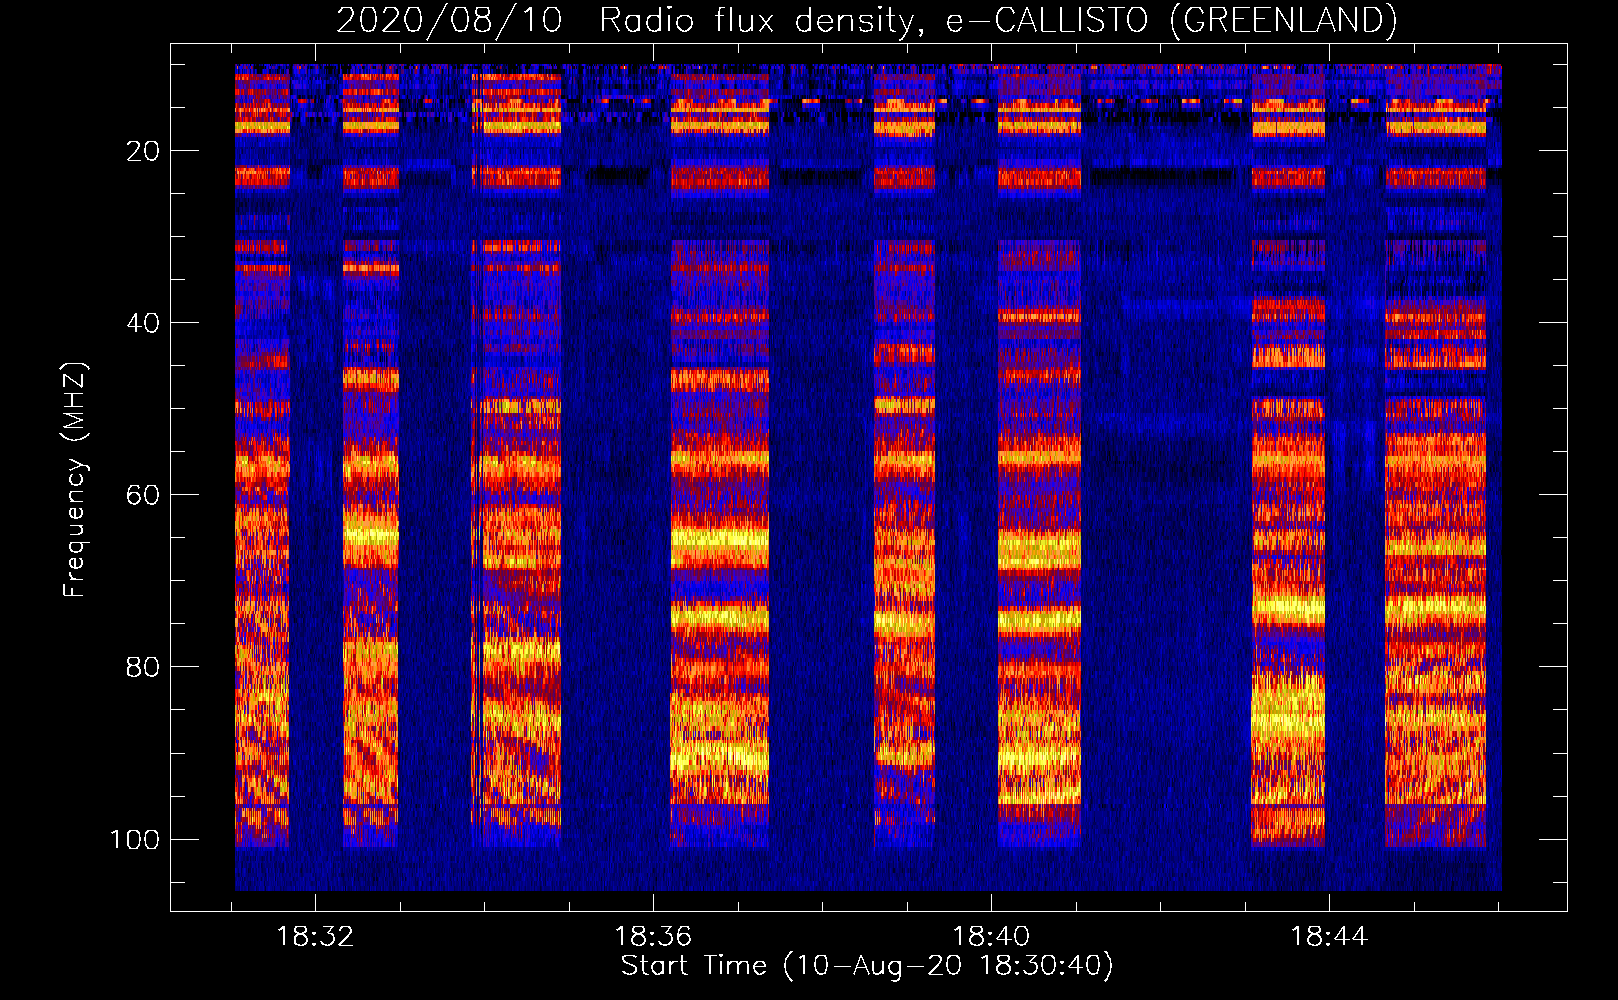The height and width of the screenshot is (1000, 1618).
Task: Click the 80 MHz frequency tick label
Action: 143,667
